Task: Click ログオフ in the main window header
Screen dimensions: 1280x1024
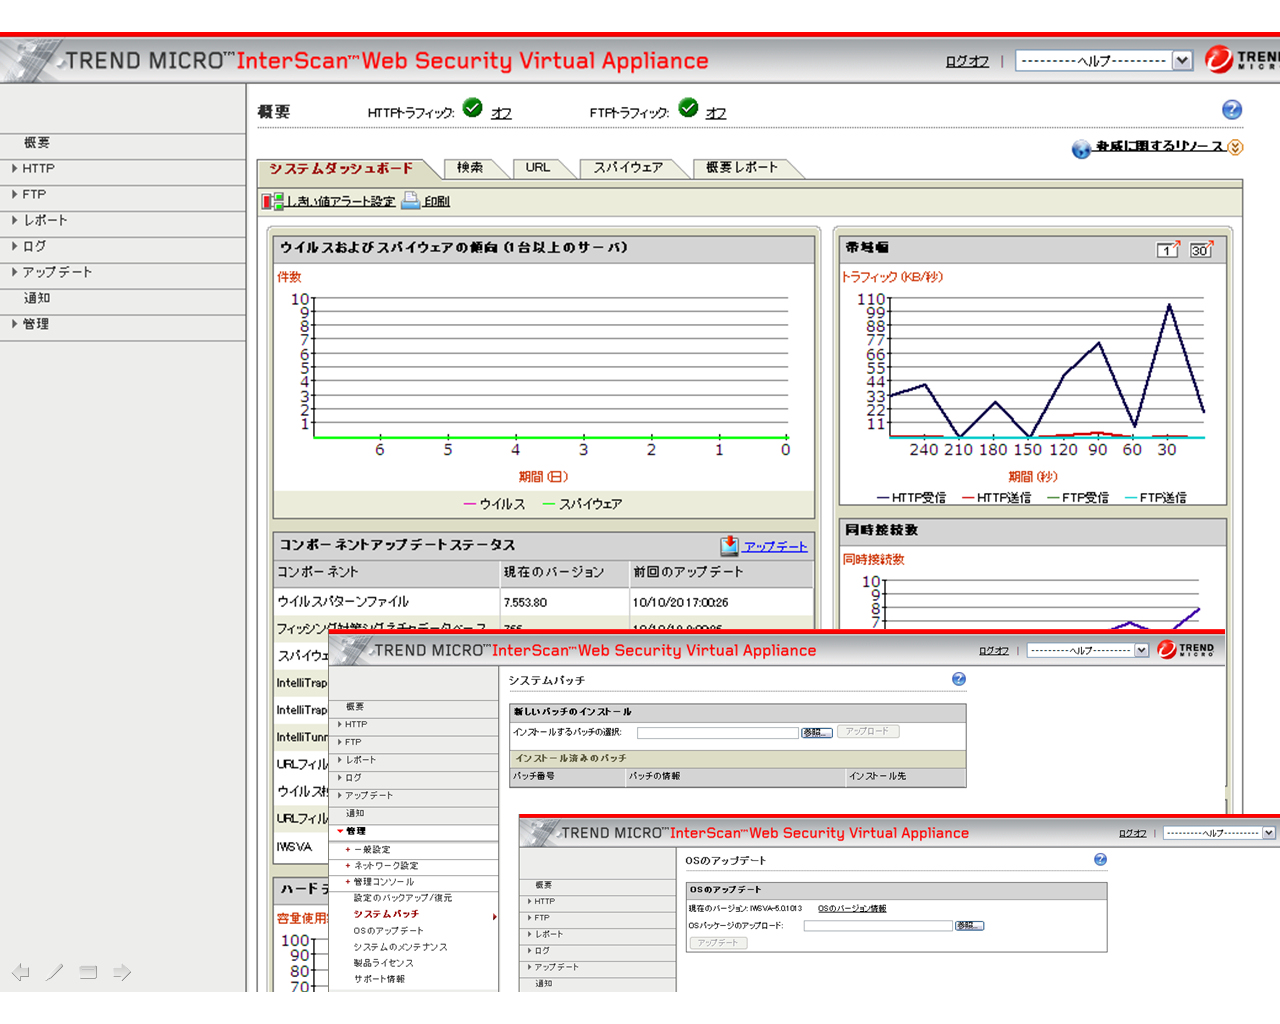Action: (967, 61)
